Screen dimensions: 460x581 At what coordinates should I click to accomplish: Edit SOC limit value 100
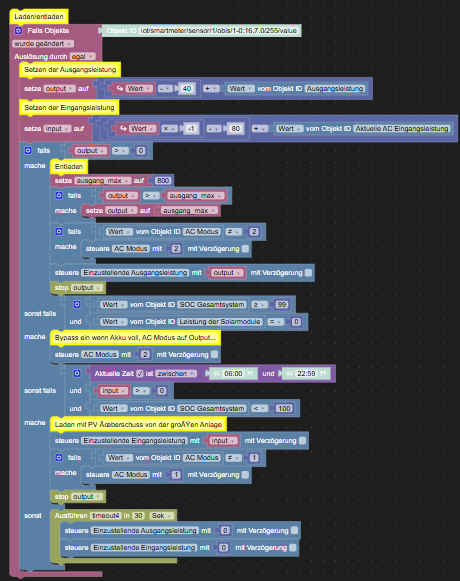[284, 408]
